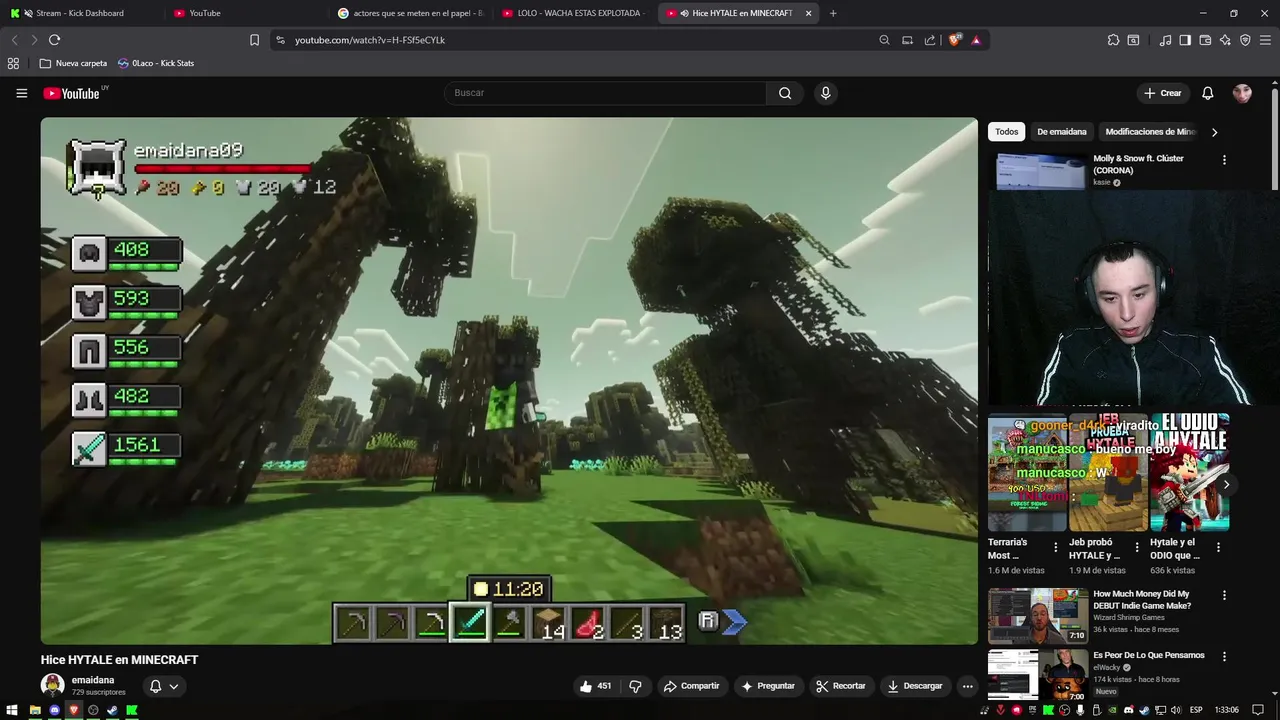Select the Todos filter chip
Viewport: 1280px width, 720px height.
(1007, 132)
